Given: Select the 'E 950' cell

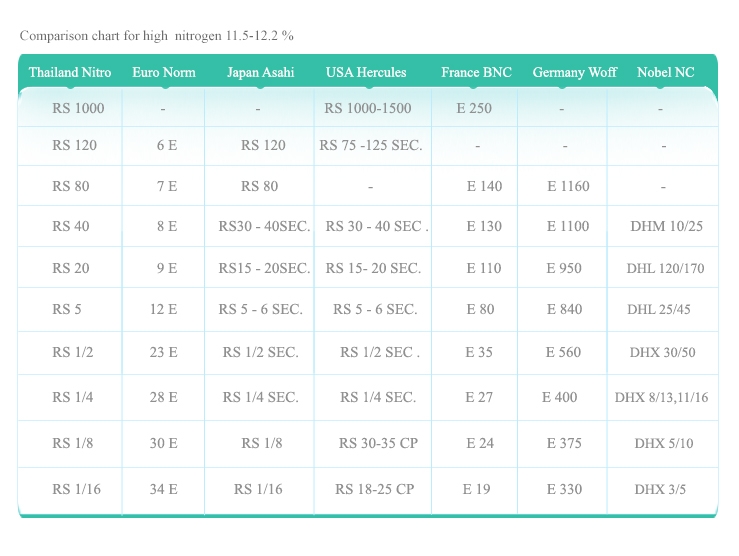Looking at the screenshot, I should (564, 268).
